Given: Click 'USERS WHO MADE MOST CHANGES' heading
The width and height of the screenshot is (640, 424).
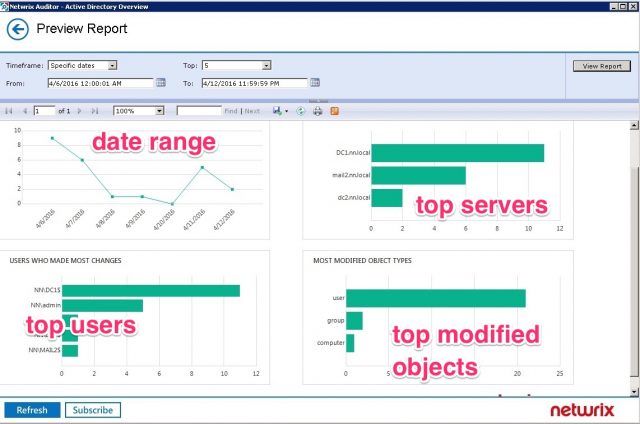Looking at the screenshot, I should tap(65, 260).
